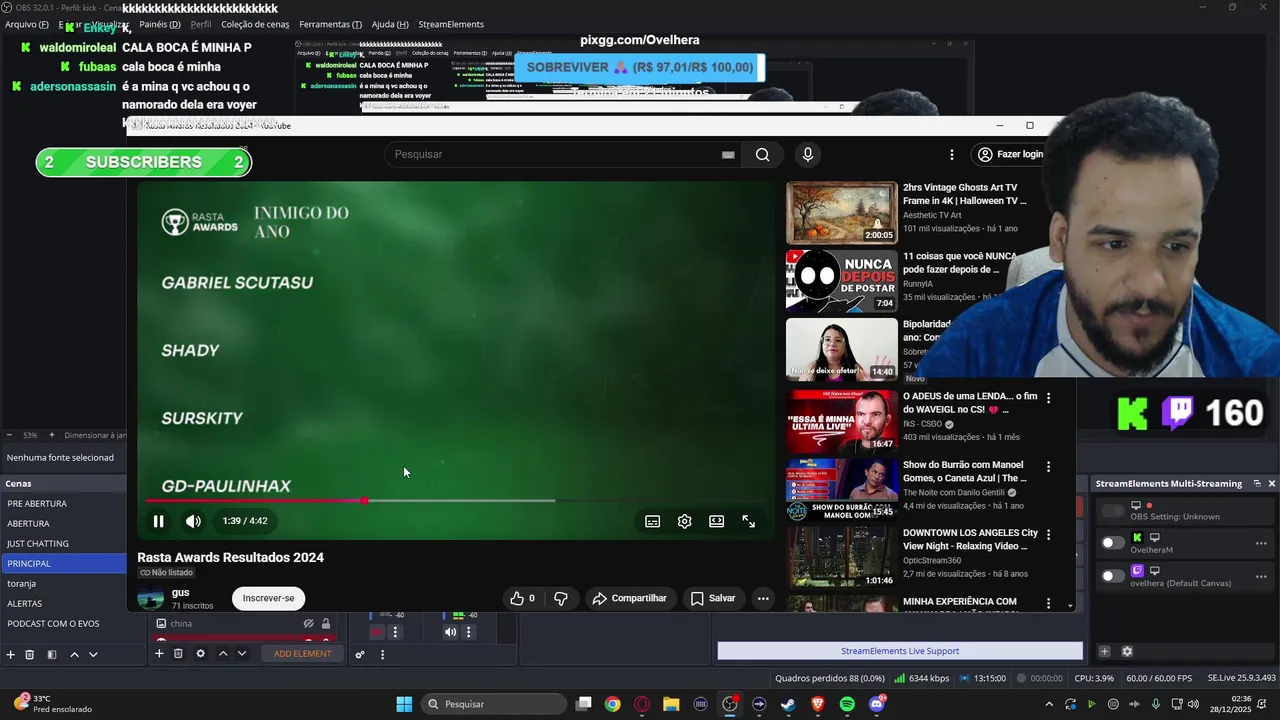1280x720 pixels.
Task: Open the on-screen keyboard in search box
Action: tap(728, 154)
